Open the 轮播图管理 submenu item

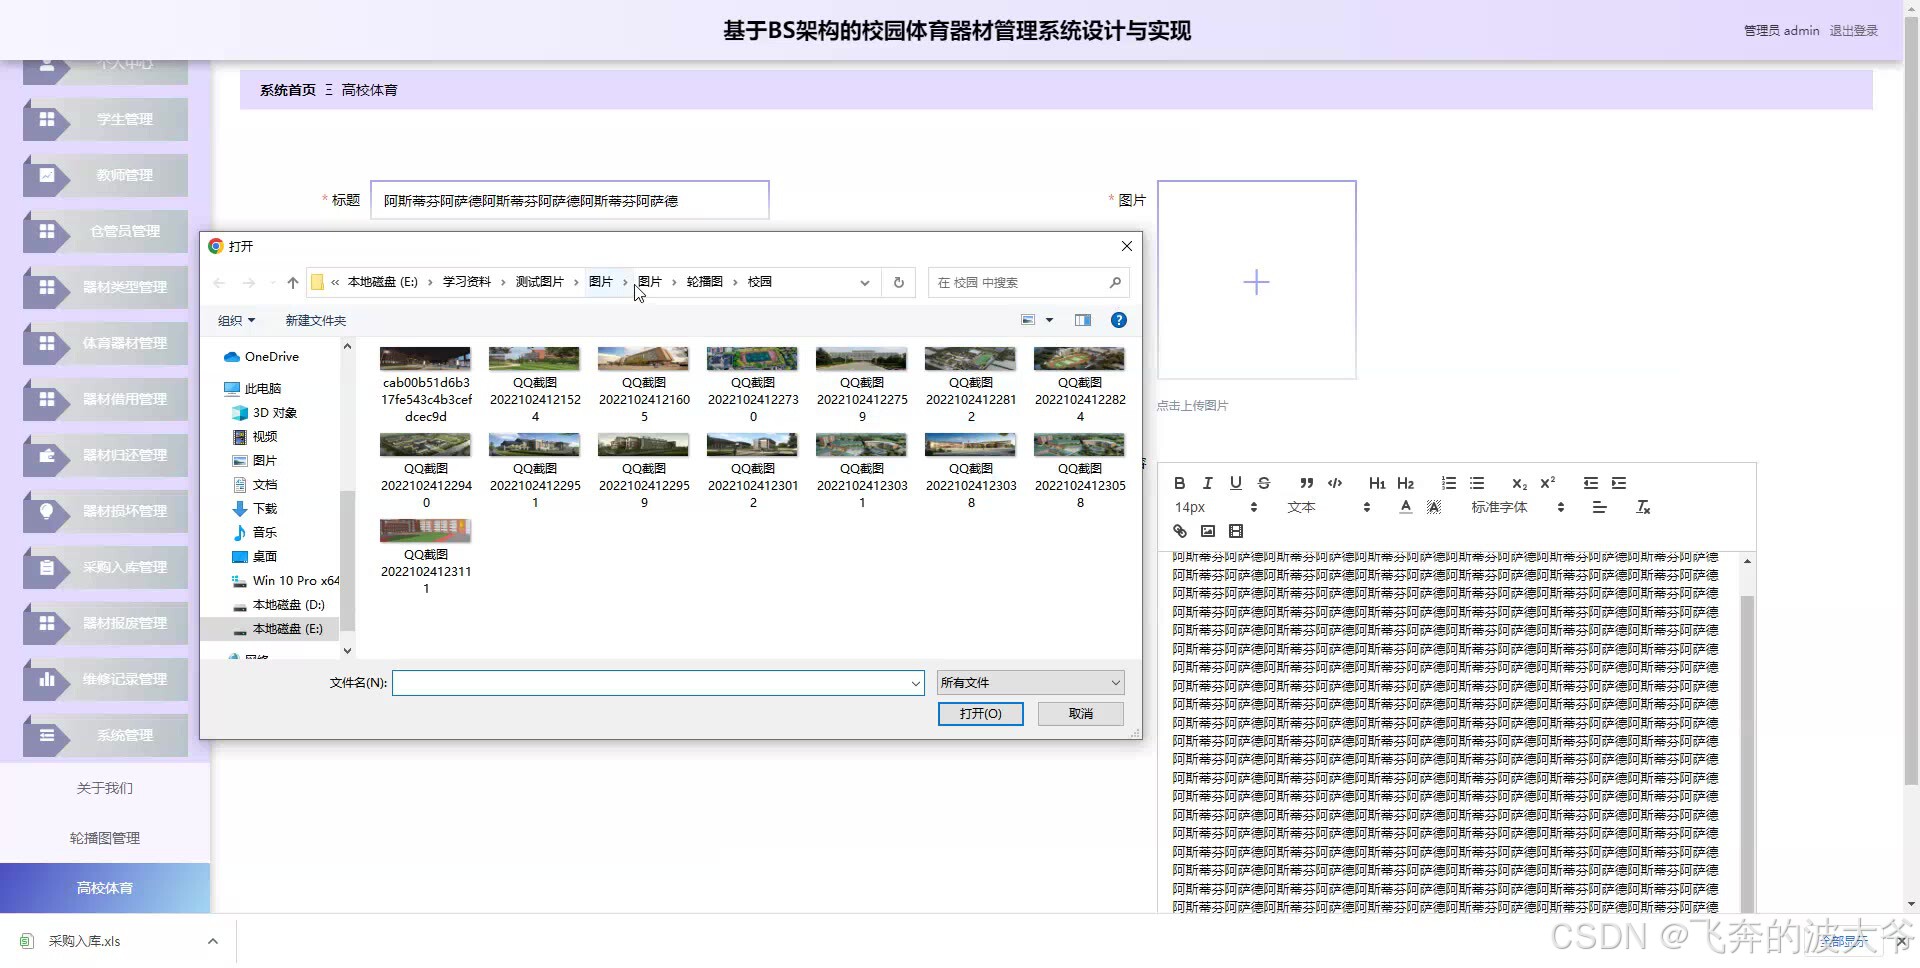pyautogui.click(x=105, y=838)
